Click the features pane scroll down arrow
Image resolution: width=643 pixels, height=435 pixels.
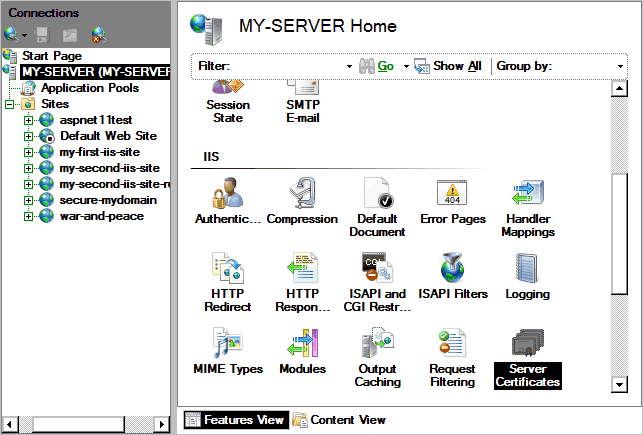(619, 384)
